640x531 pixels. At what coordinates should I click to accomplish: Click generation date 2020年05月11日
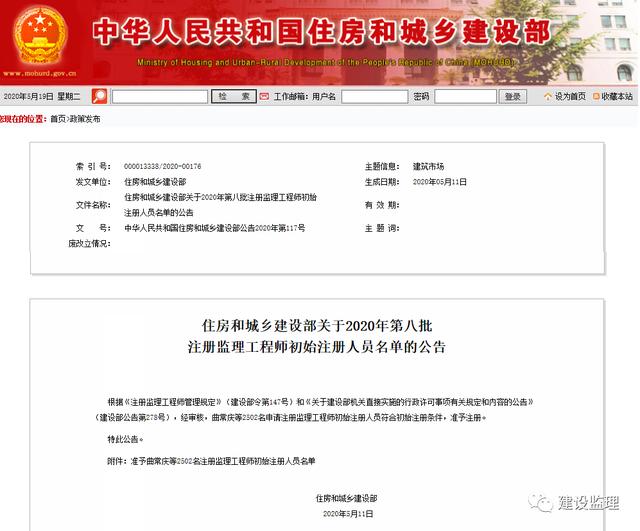[x=440, y=182]
